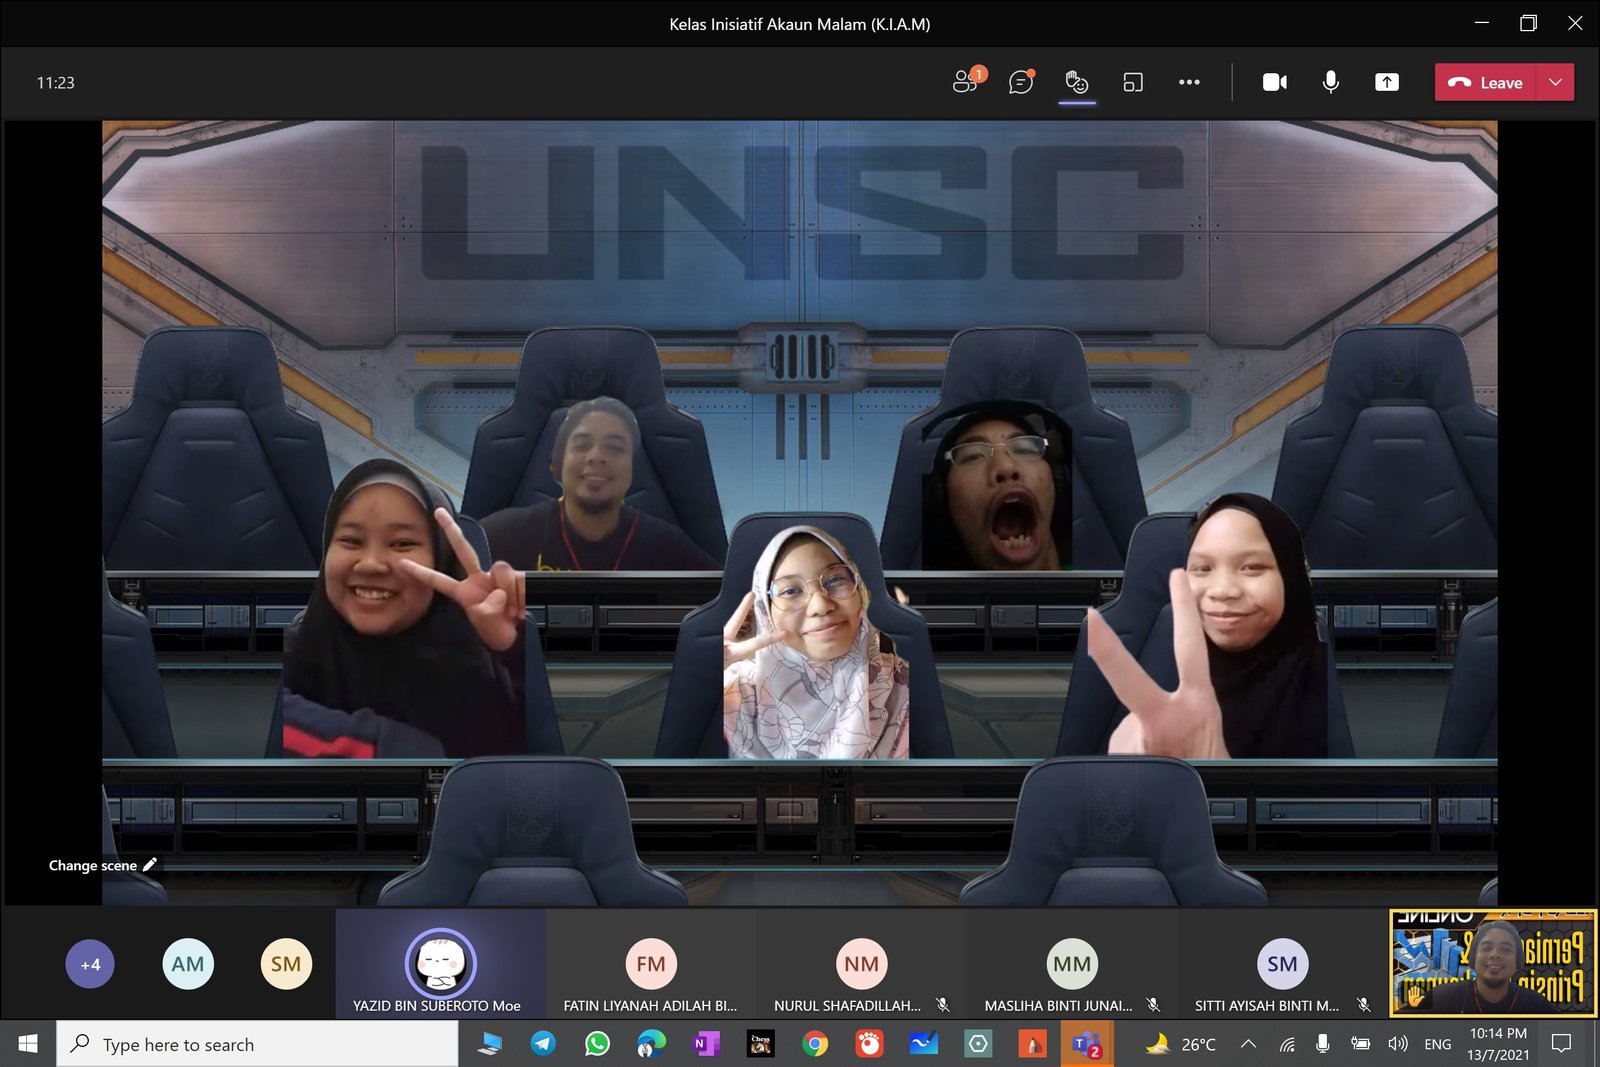This screenshot has height=1067, width=1600.
Task: Click the self-view video thumbnail
Action: pos(1493,963)
